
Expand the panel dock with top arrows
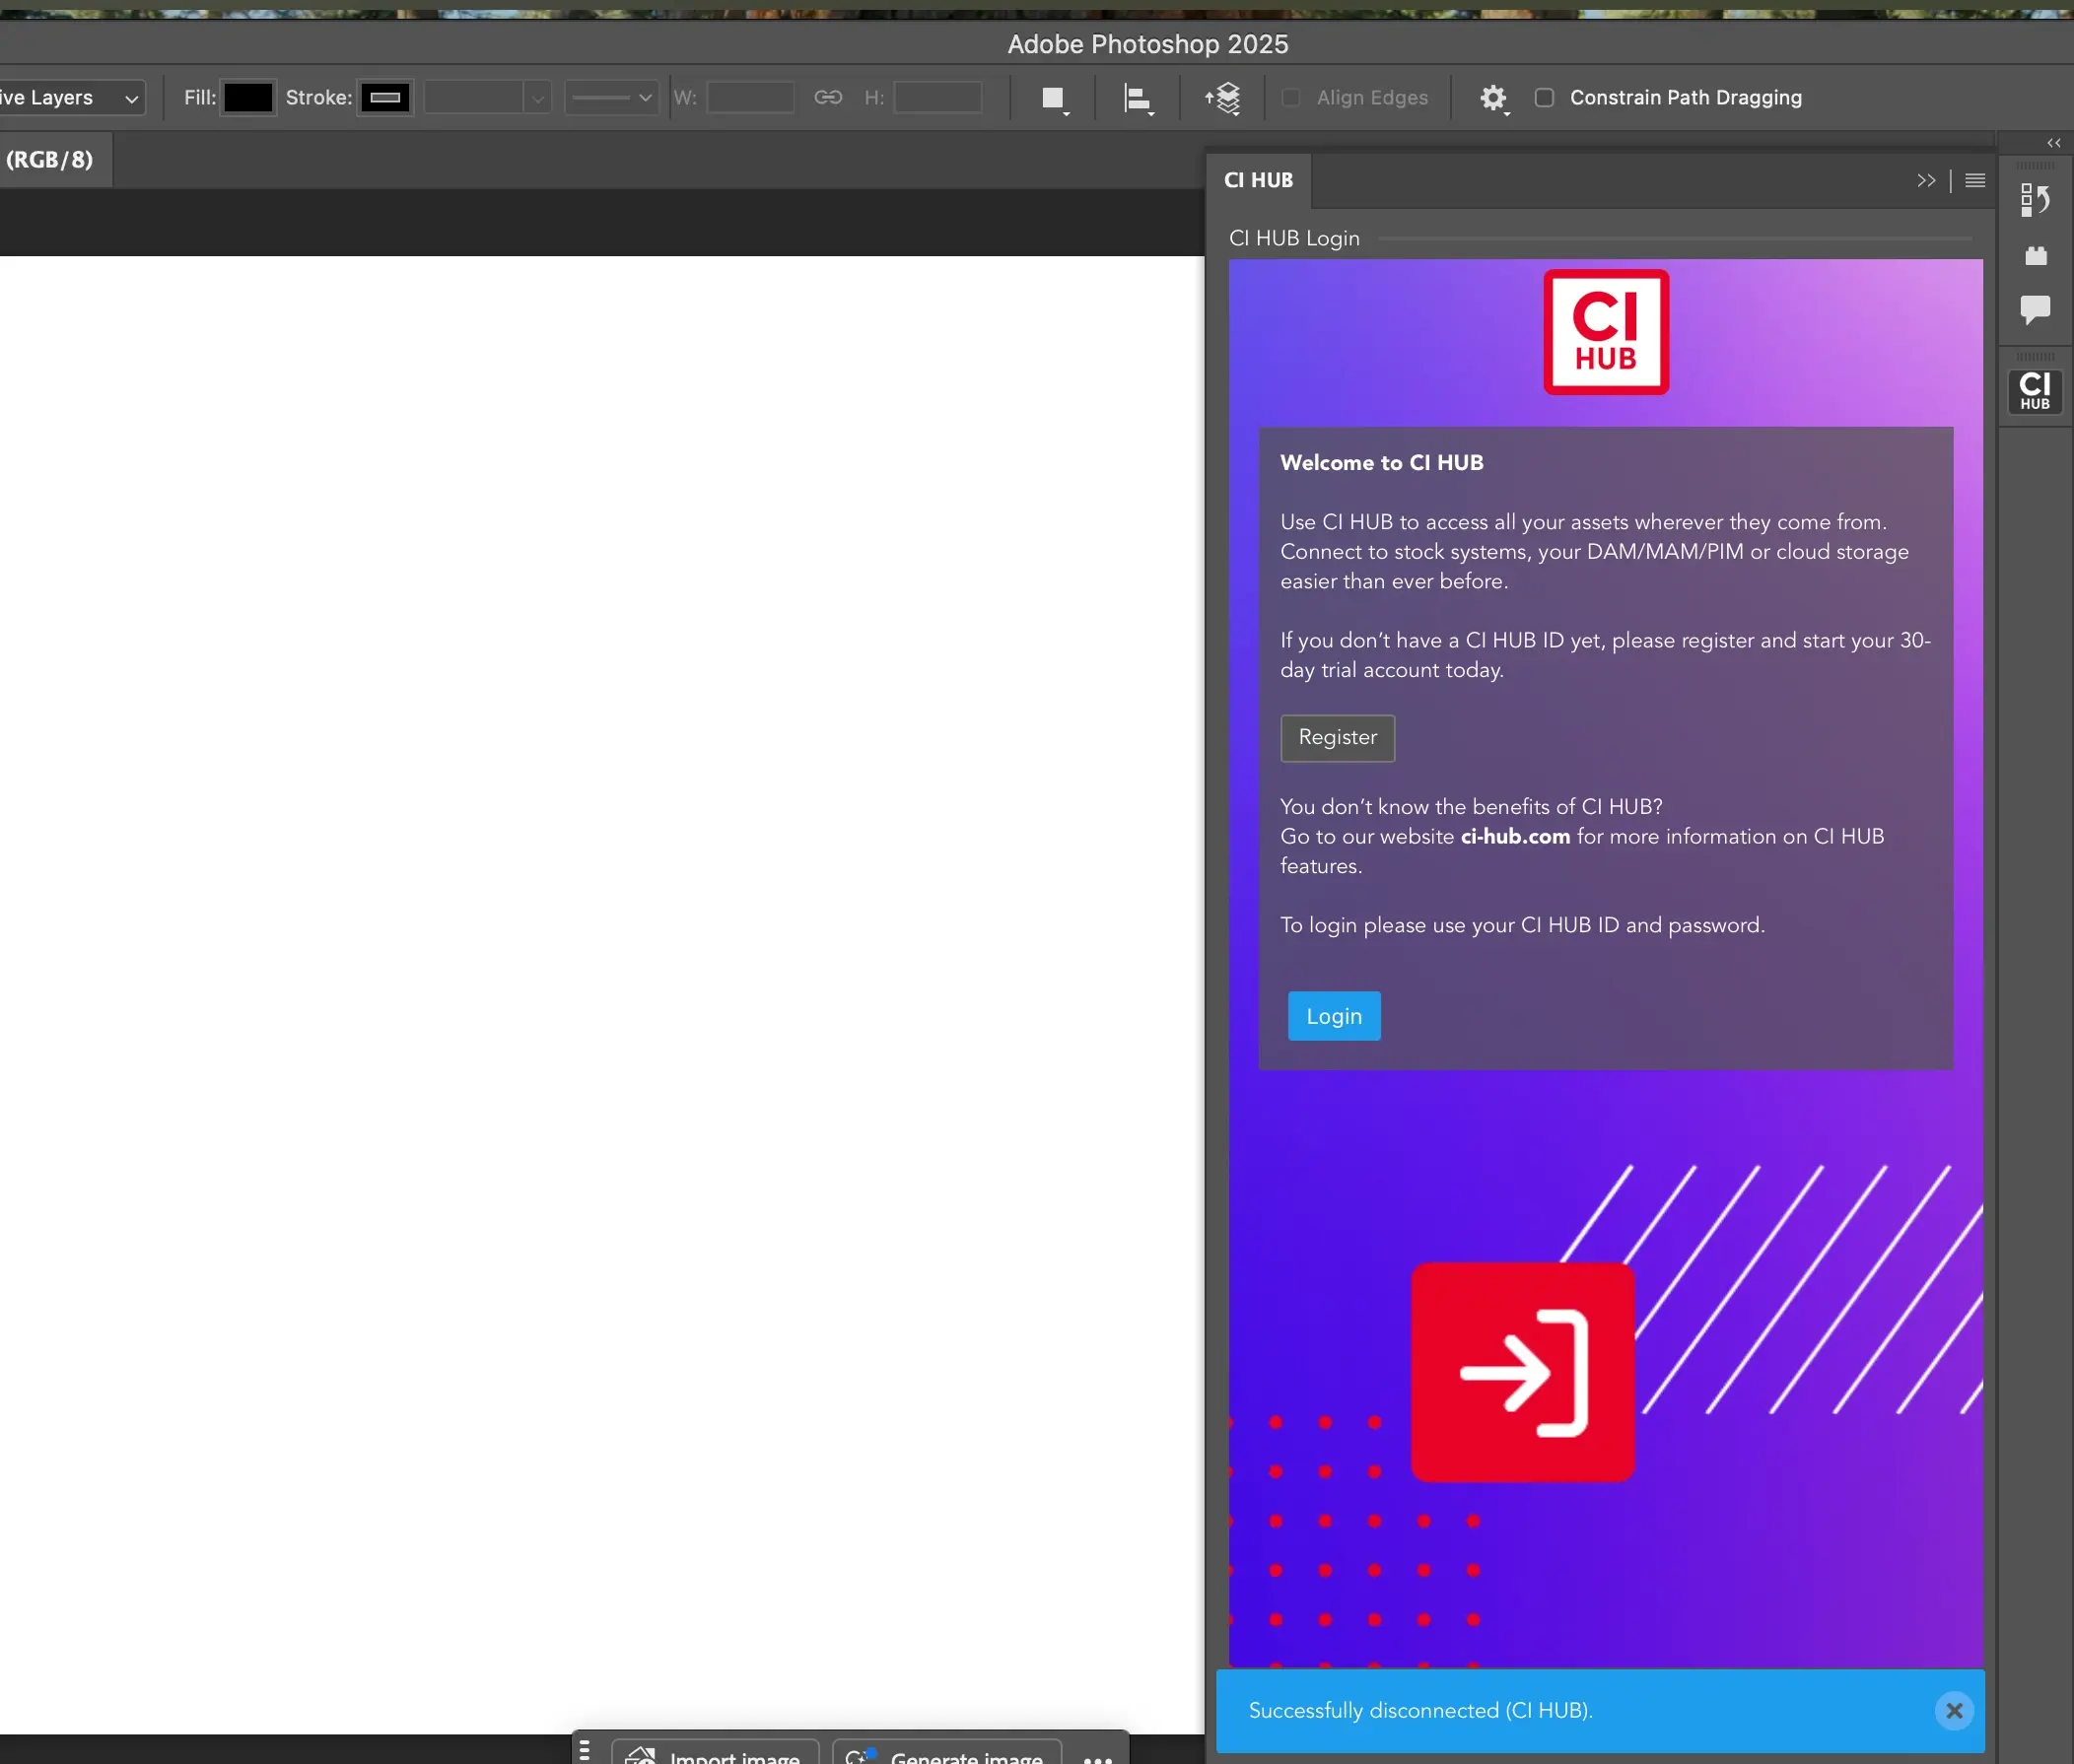tap(2054, 143)
